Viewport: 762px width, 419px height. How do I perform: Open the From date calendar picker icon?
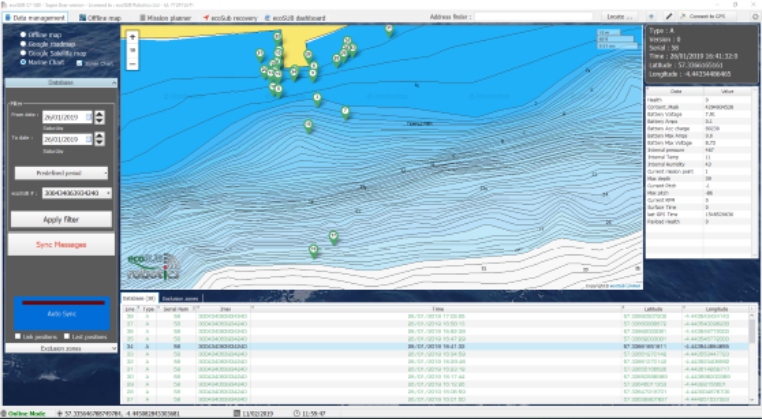[x=90, y=117]
